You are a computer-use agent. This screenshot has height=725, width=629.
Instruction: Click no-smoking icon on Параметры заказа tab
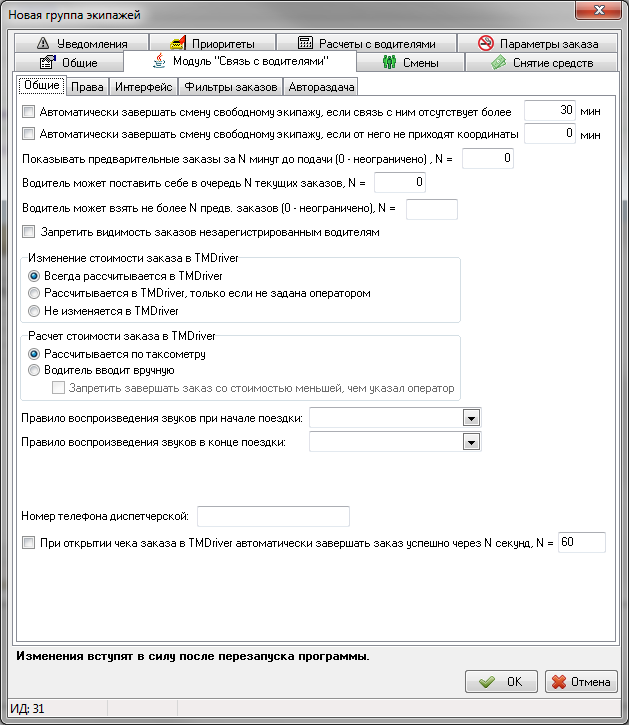[x=486, y=43]
